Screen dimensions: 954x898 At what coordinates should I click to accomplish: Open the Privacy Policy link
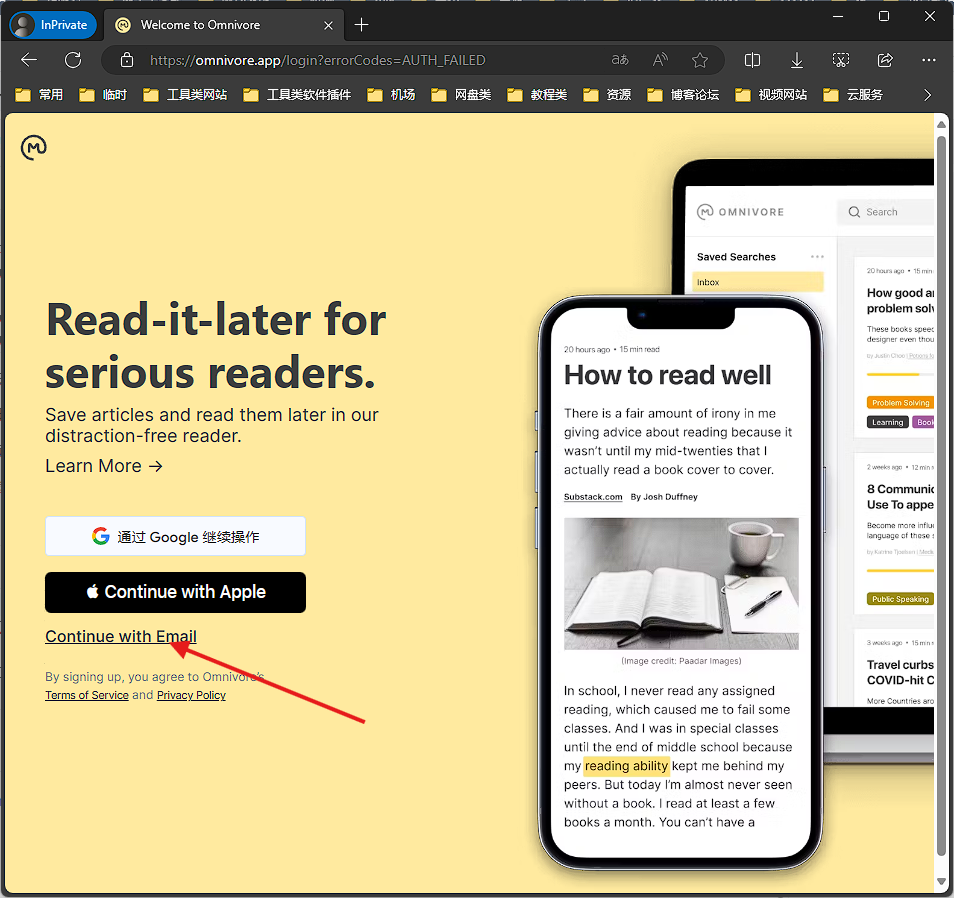click(x=191, y=695)
